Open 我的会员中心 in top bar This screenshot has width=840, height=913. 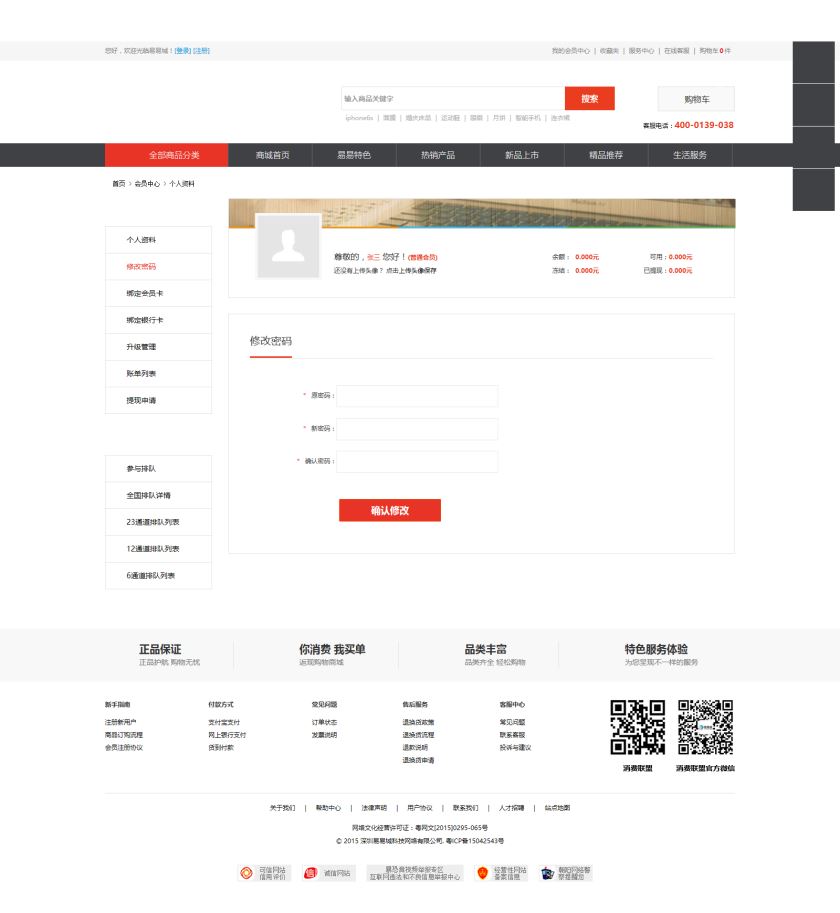[570, 51]
